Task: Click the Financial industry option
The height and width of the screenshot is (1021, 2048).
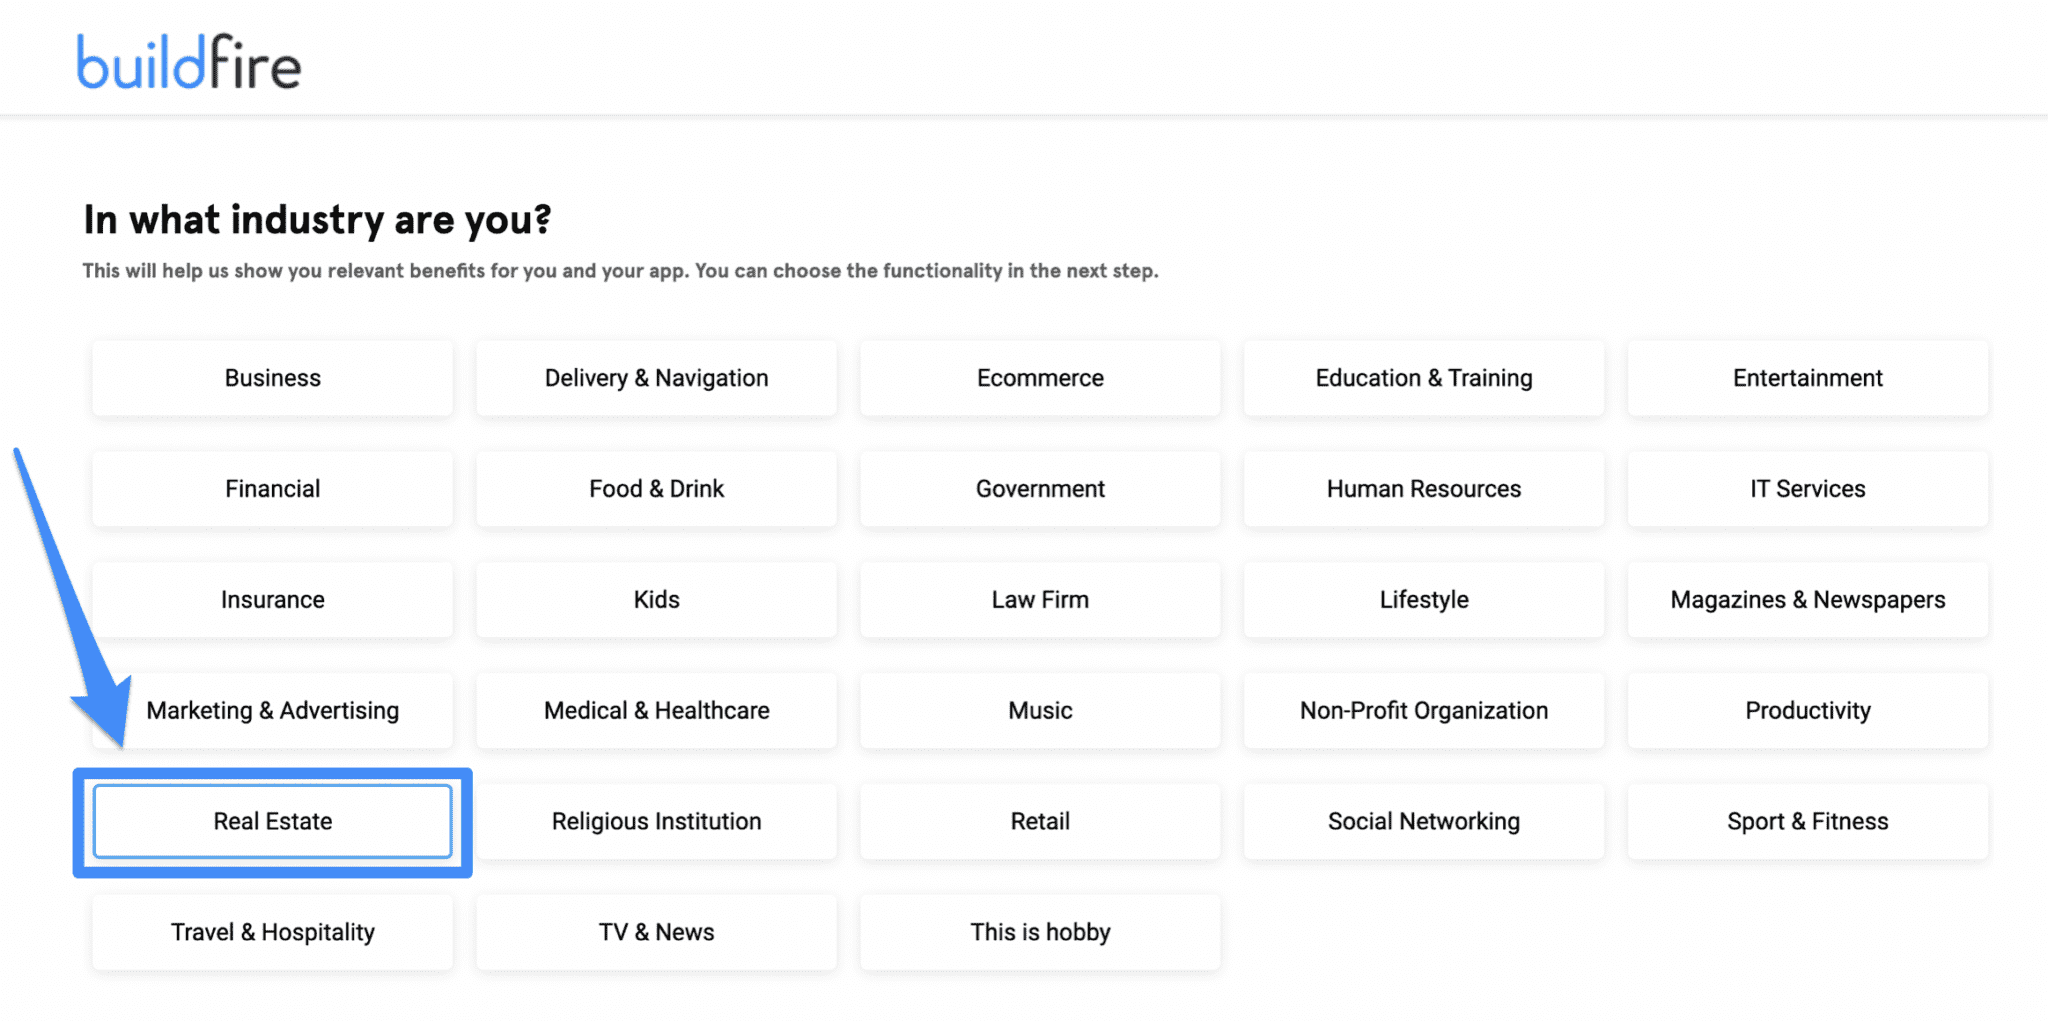Action: tap(272, 489)
